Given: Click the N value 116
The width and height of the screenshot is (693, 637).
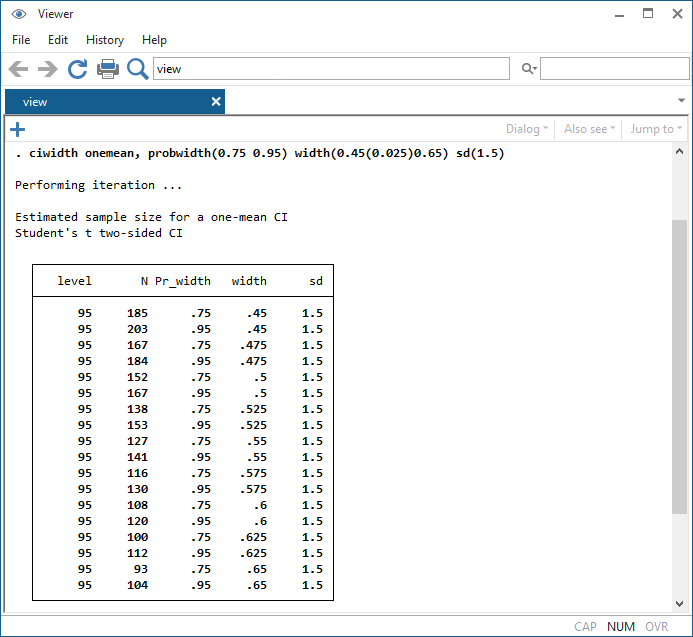Looking at the screenshot, I should point(137,473).
